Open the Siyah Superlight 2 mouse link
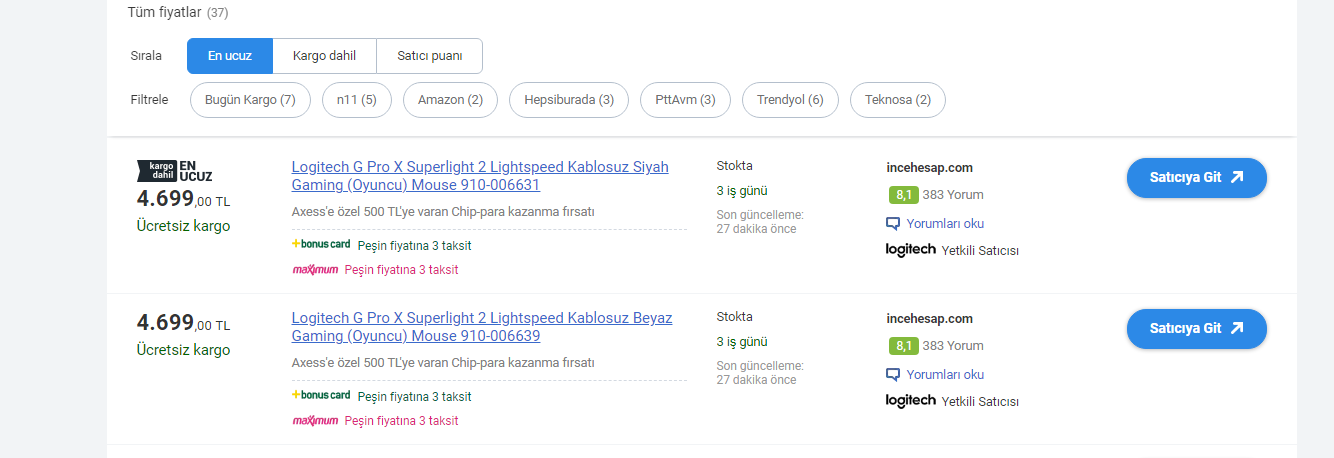Image resolution: width=1334 pixels, height=458 pixels. tap(479, 176)
